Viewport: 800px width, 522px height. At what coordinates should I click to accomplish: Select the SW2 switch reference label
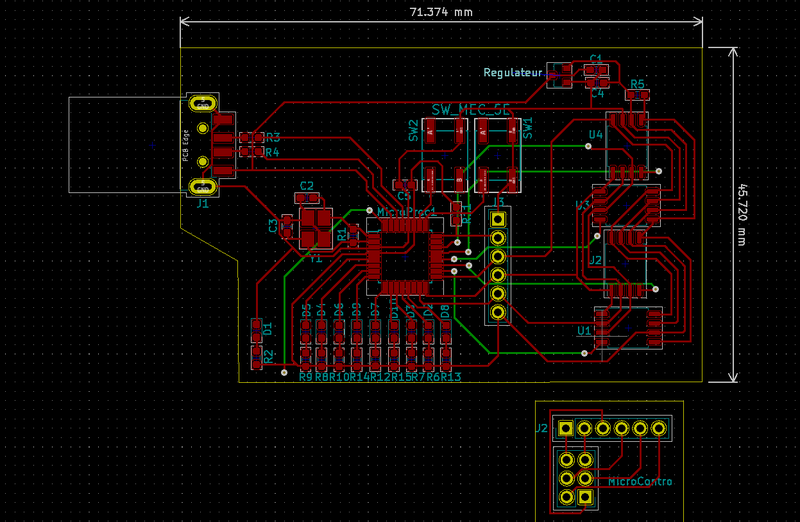pos(414,129)
